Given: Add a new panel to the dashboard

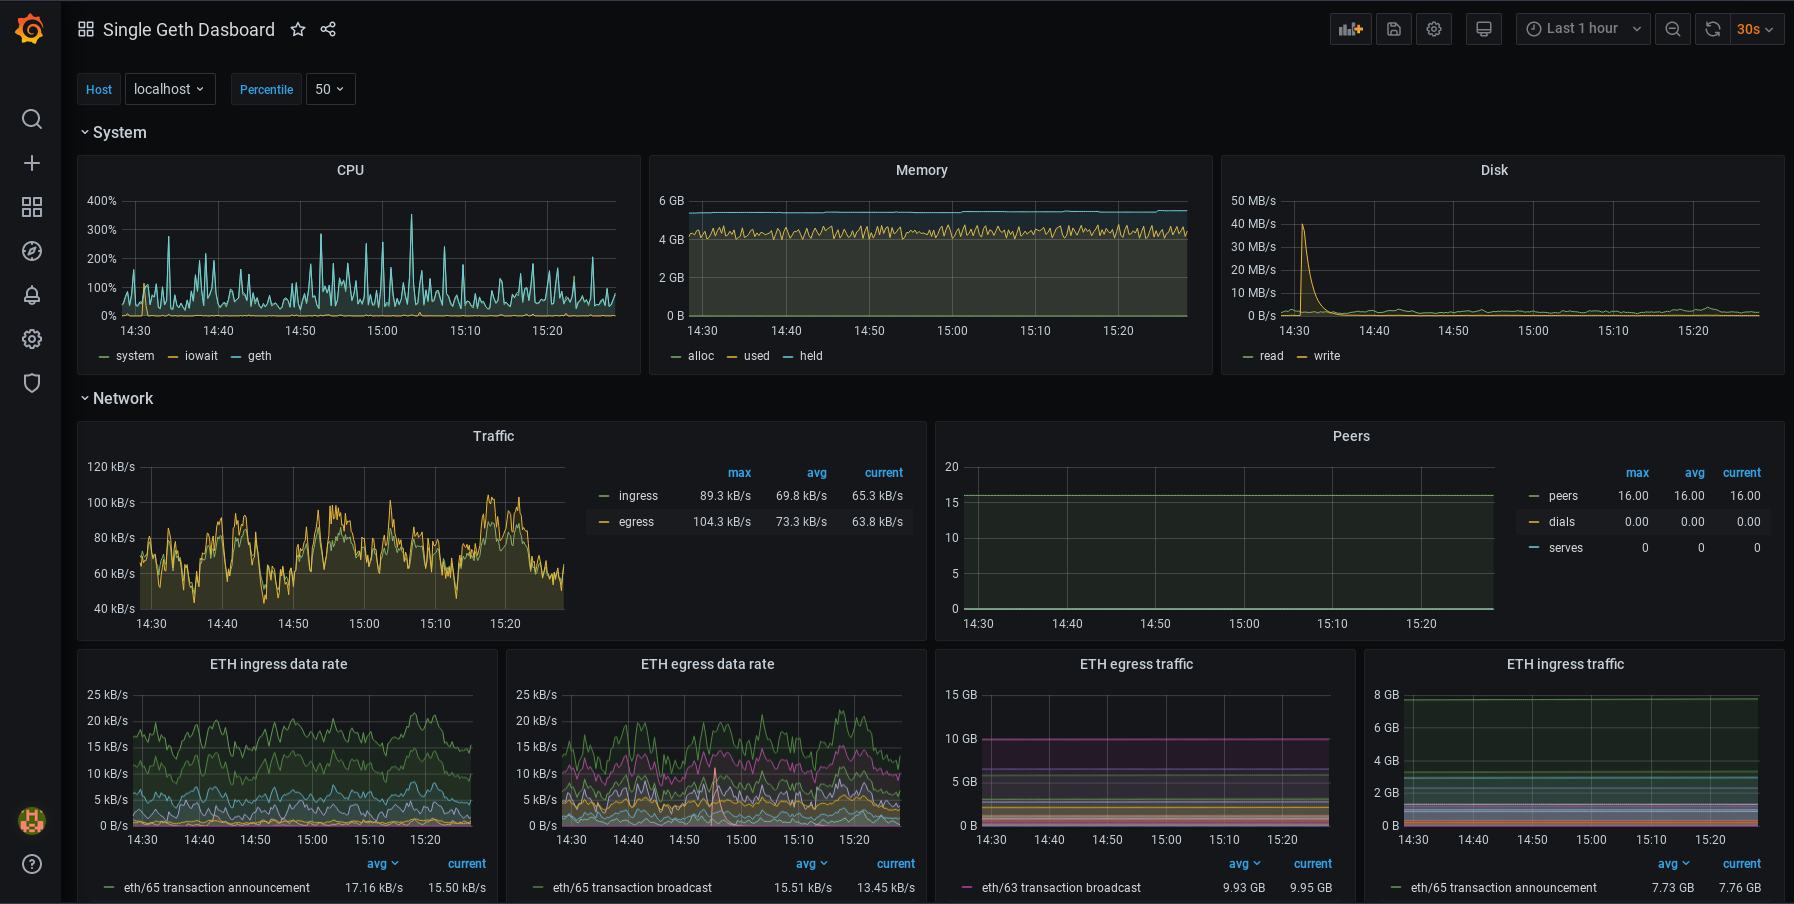Looking at the screenshot, I should tap(1351, 29).
